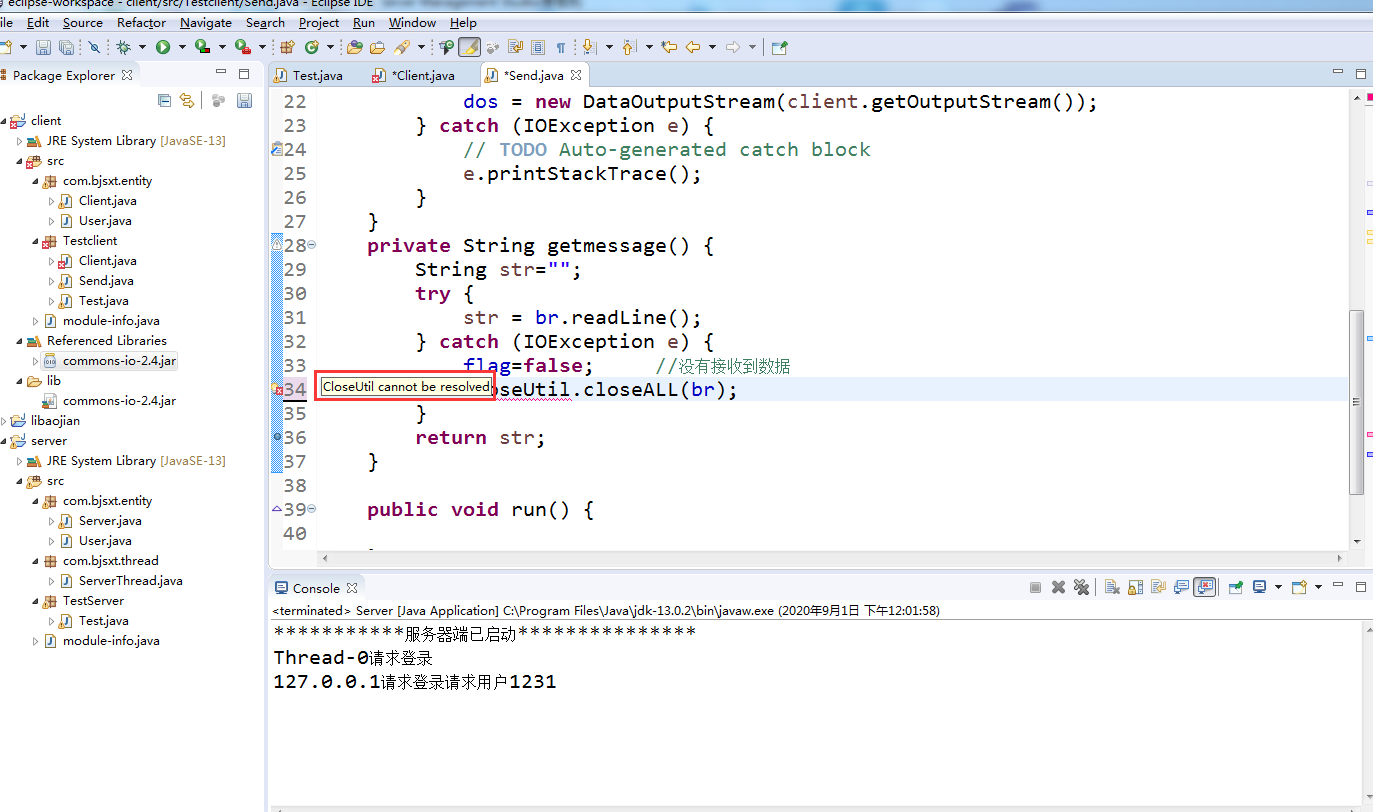
Task: Click the editor vertical scrollbar thumb
Action: pyautogui.click(x=1357, y=401)
